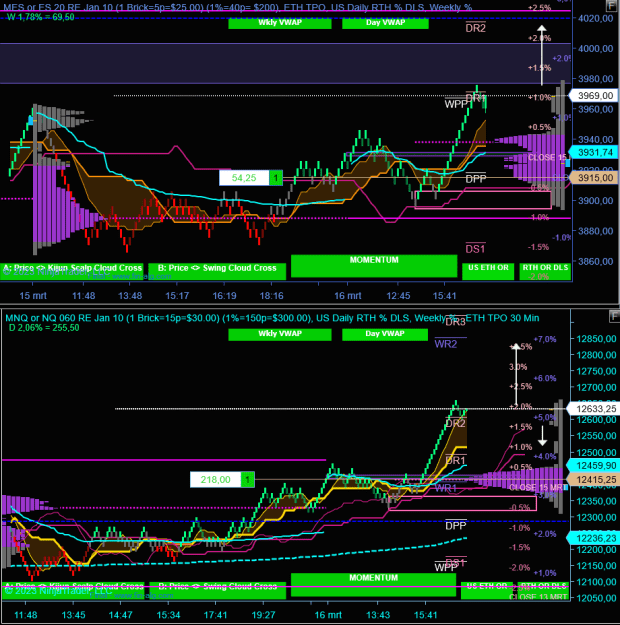Click the DR2 label on ES chart
Viewport: 620px width, 625px height.
476,28
